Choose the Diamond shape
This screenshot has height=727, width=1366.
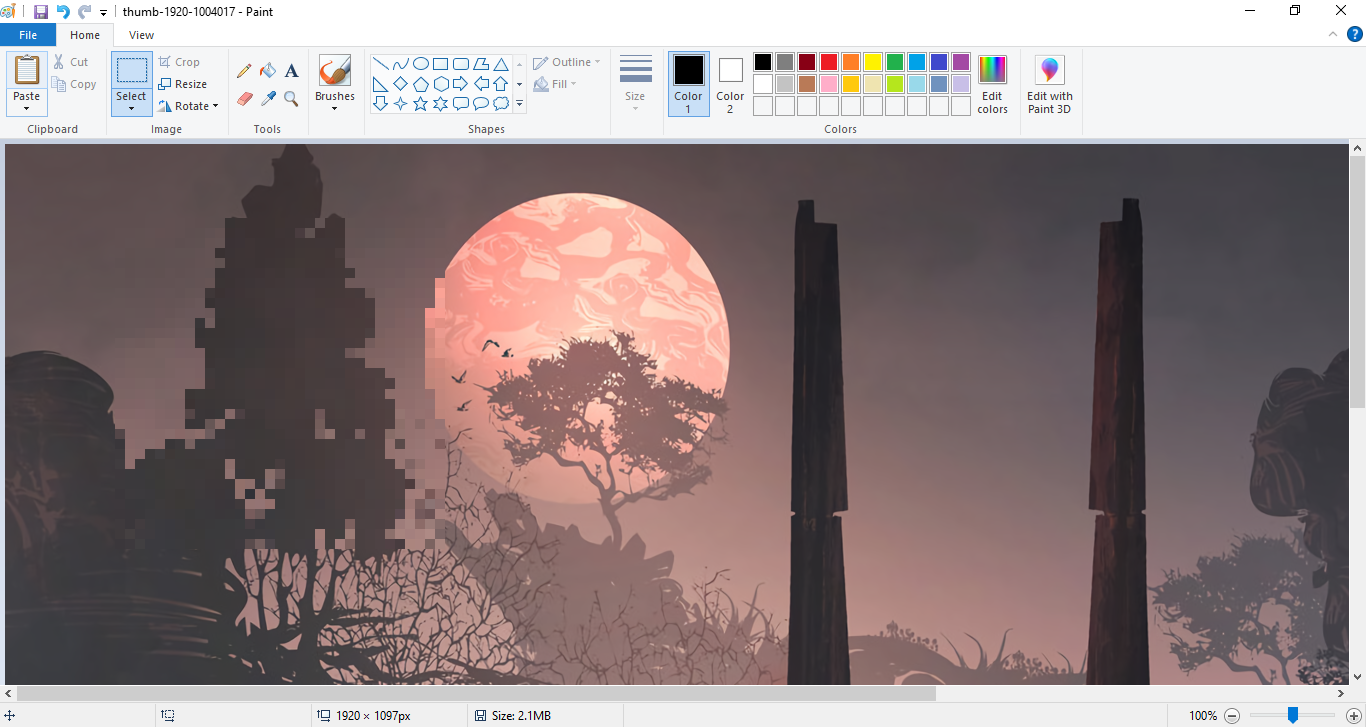[x=401, y=84]
